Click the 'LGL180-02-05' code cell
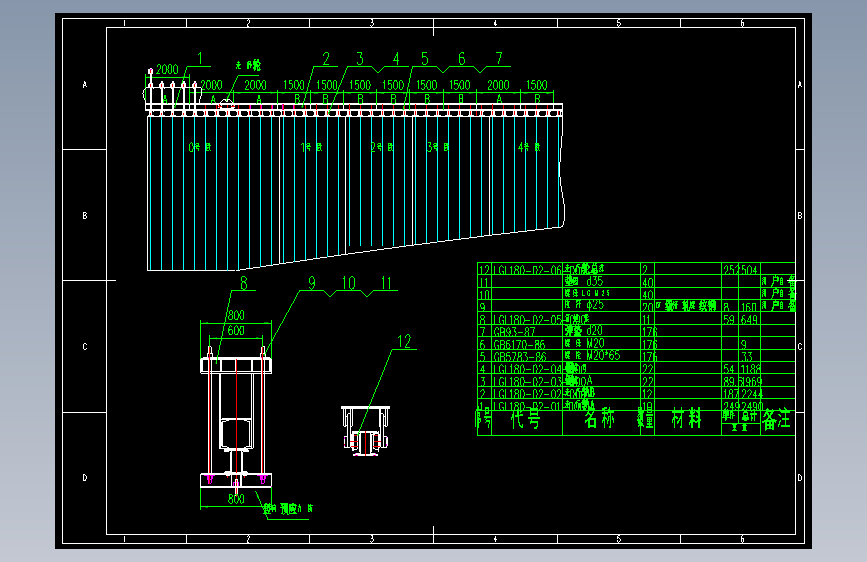The width and height of the screenshot is (867, 562). pos(527,320)
